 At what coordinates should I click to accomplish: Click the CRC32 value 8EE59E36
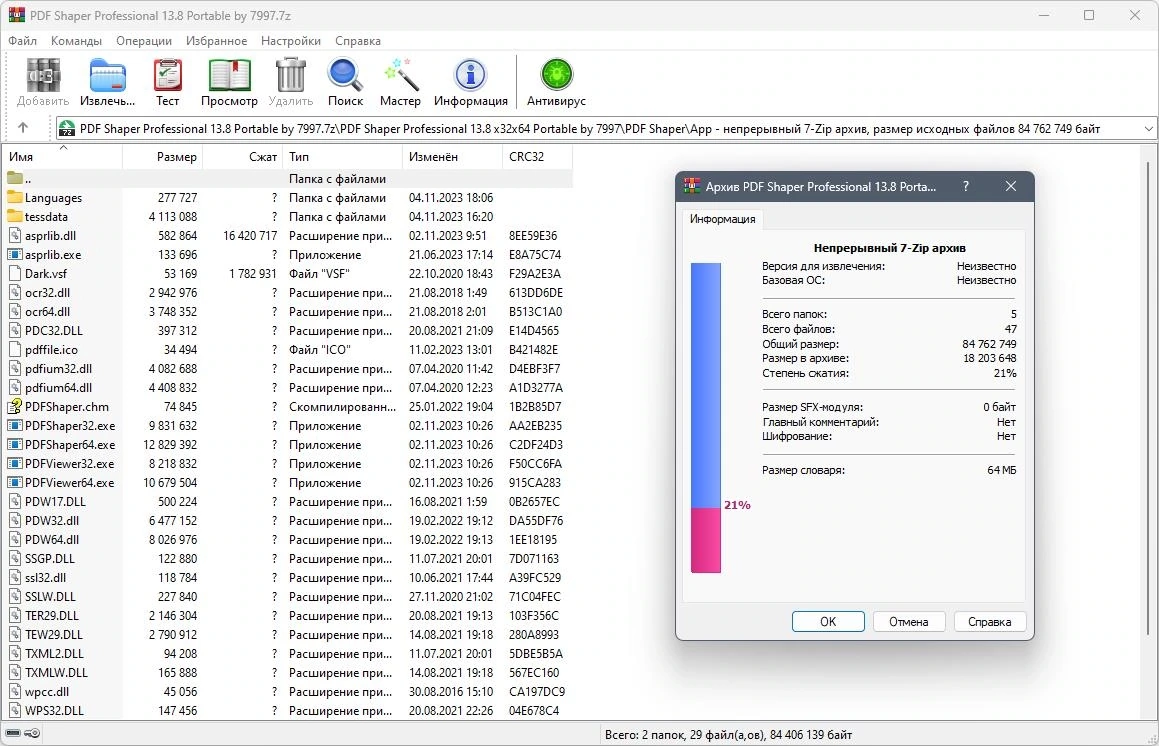533,236
